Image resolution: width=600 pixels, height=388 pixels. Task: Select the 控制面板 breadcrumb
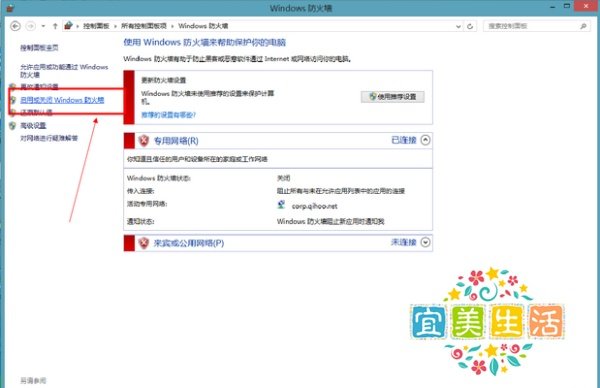coord(96,26)
